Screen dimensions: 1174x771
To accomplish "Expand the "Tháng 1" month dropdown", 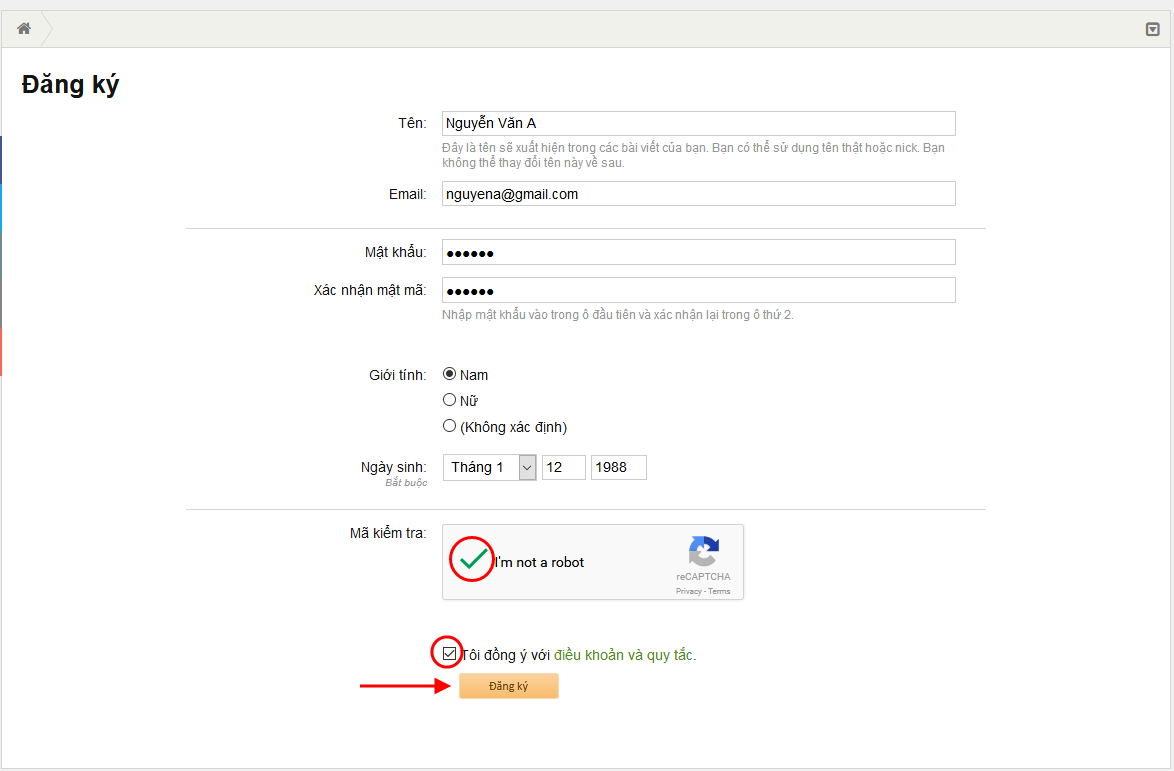I will pos(490,467).
